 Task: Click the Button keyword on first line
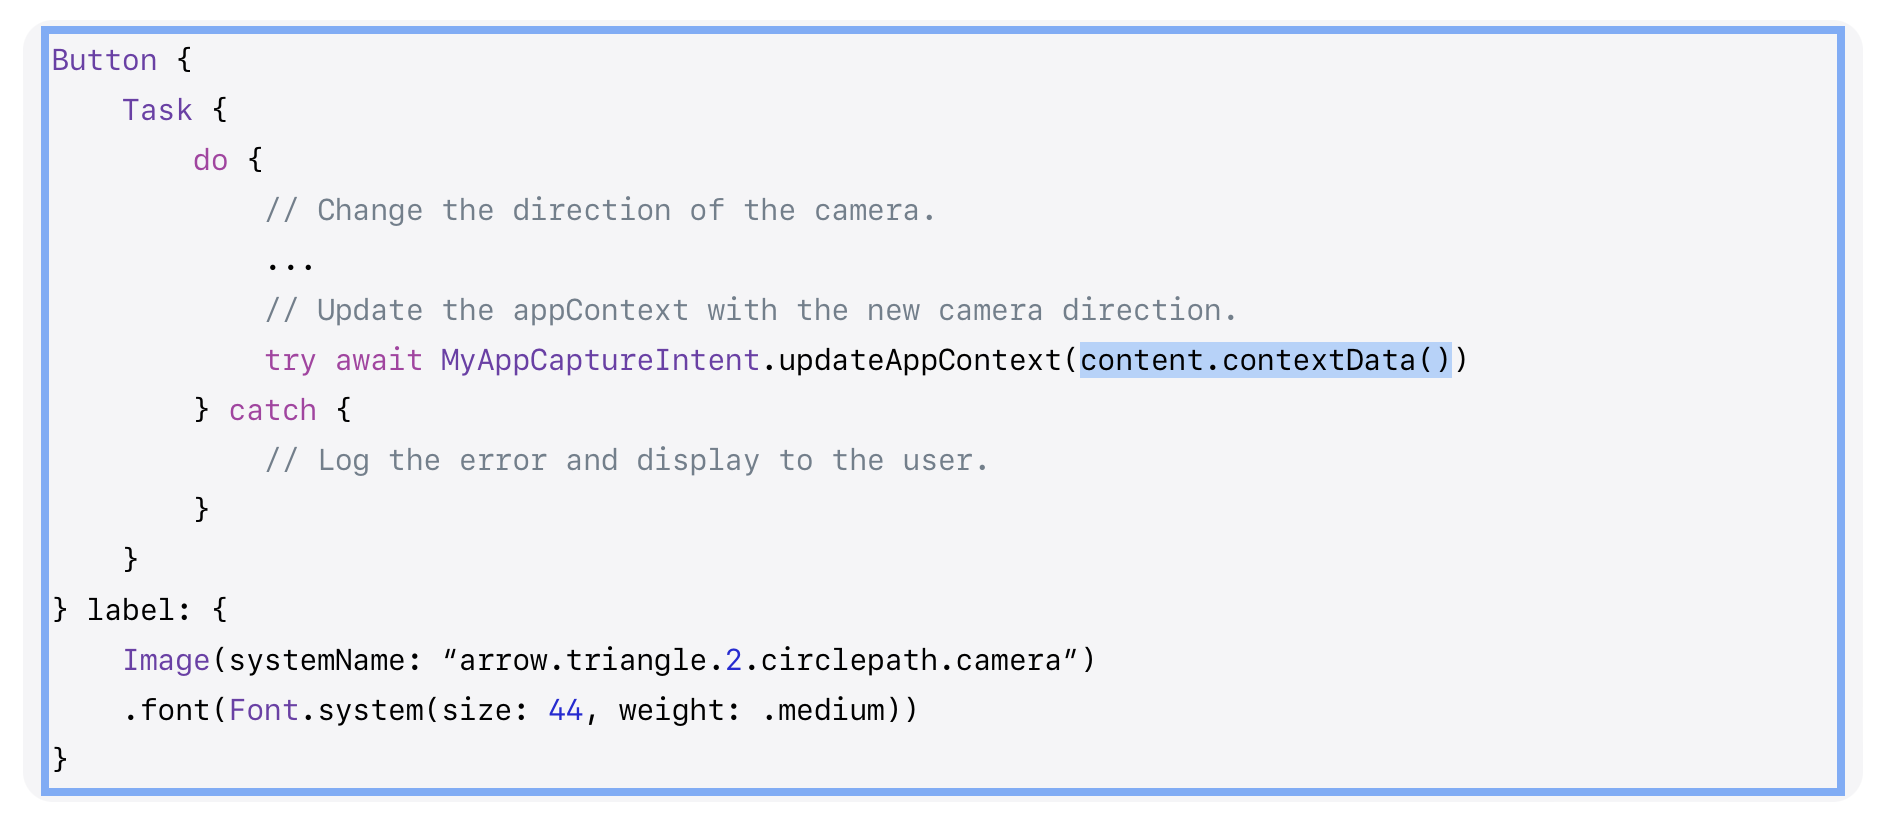click(104, 60)
